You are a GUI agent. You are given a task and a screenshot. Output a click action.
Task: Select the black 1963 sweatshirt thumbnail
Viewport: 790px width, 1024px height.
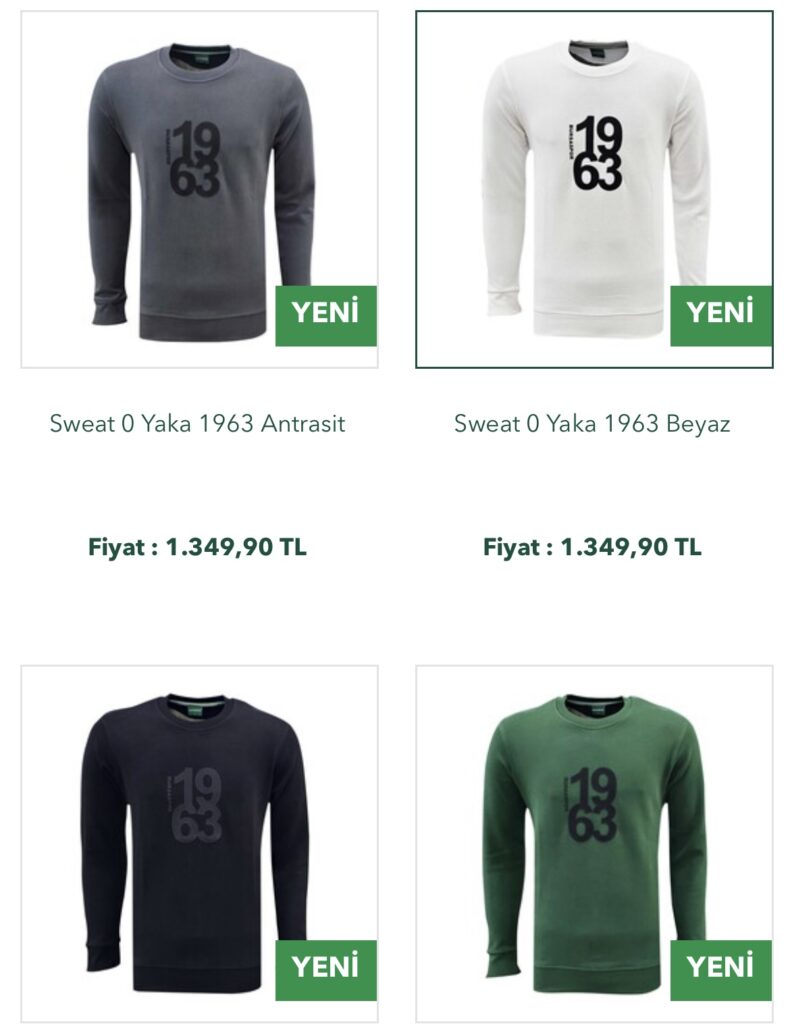pos(199,844)
